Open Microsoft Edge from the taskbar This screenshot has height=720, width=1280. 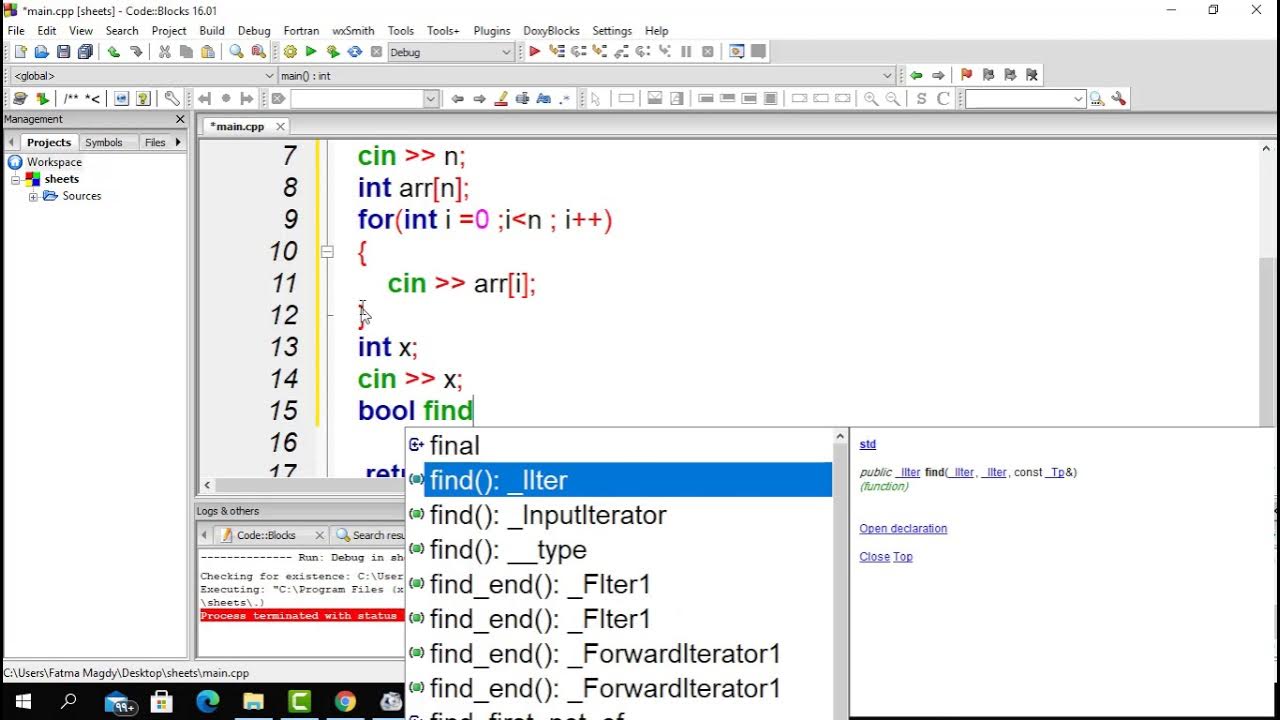(207, 701)
